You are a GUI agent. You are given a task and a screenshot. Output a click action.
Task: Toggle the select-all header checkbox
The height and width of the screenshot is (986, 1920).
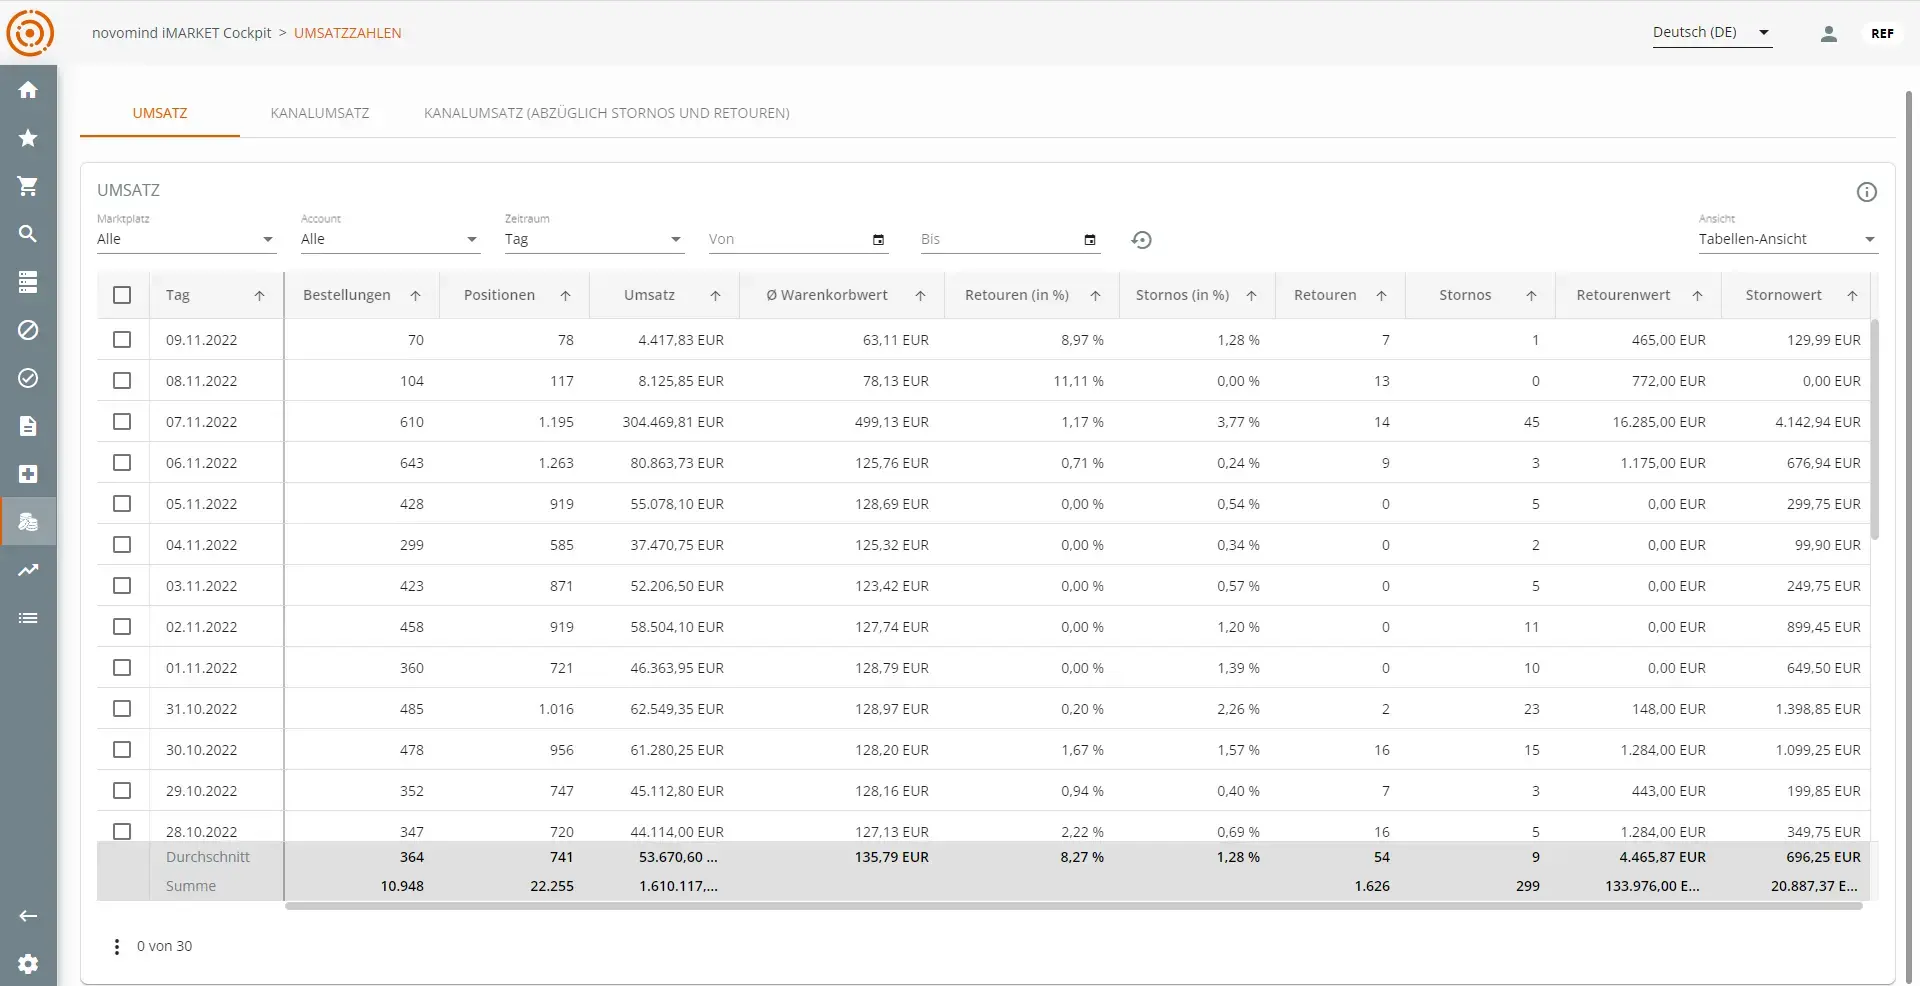122,295
